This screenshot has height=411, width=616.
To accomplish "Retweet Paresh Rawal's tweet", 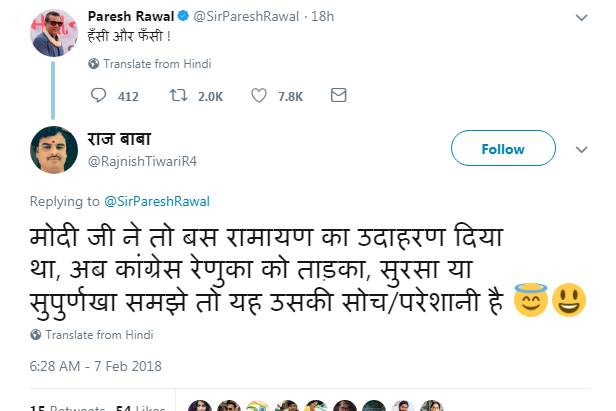I will (178, 95).
